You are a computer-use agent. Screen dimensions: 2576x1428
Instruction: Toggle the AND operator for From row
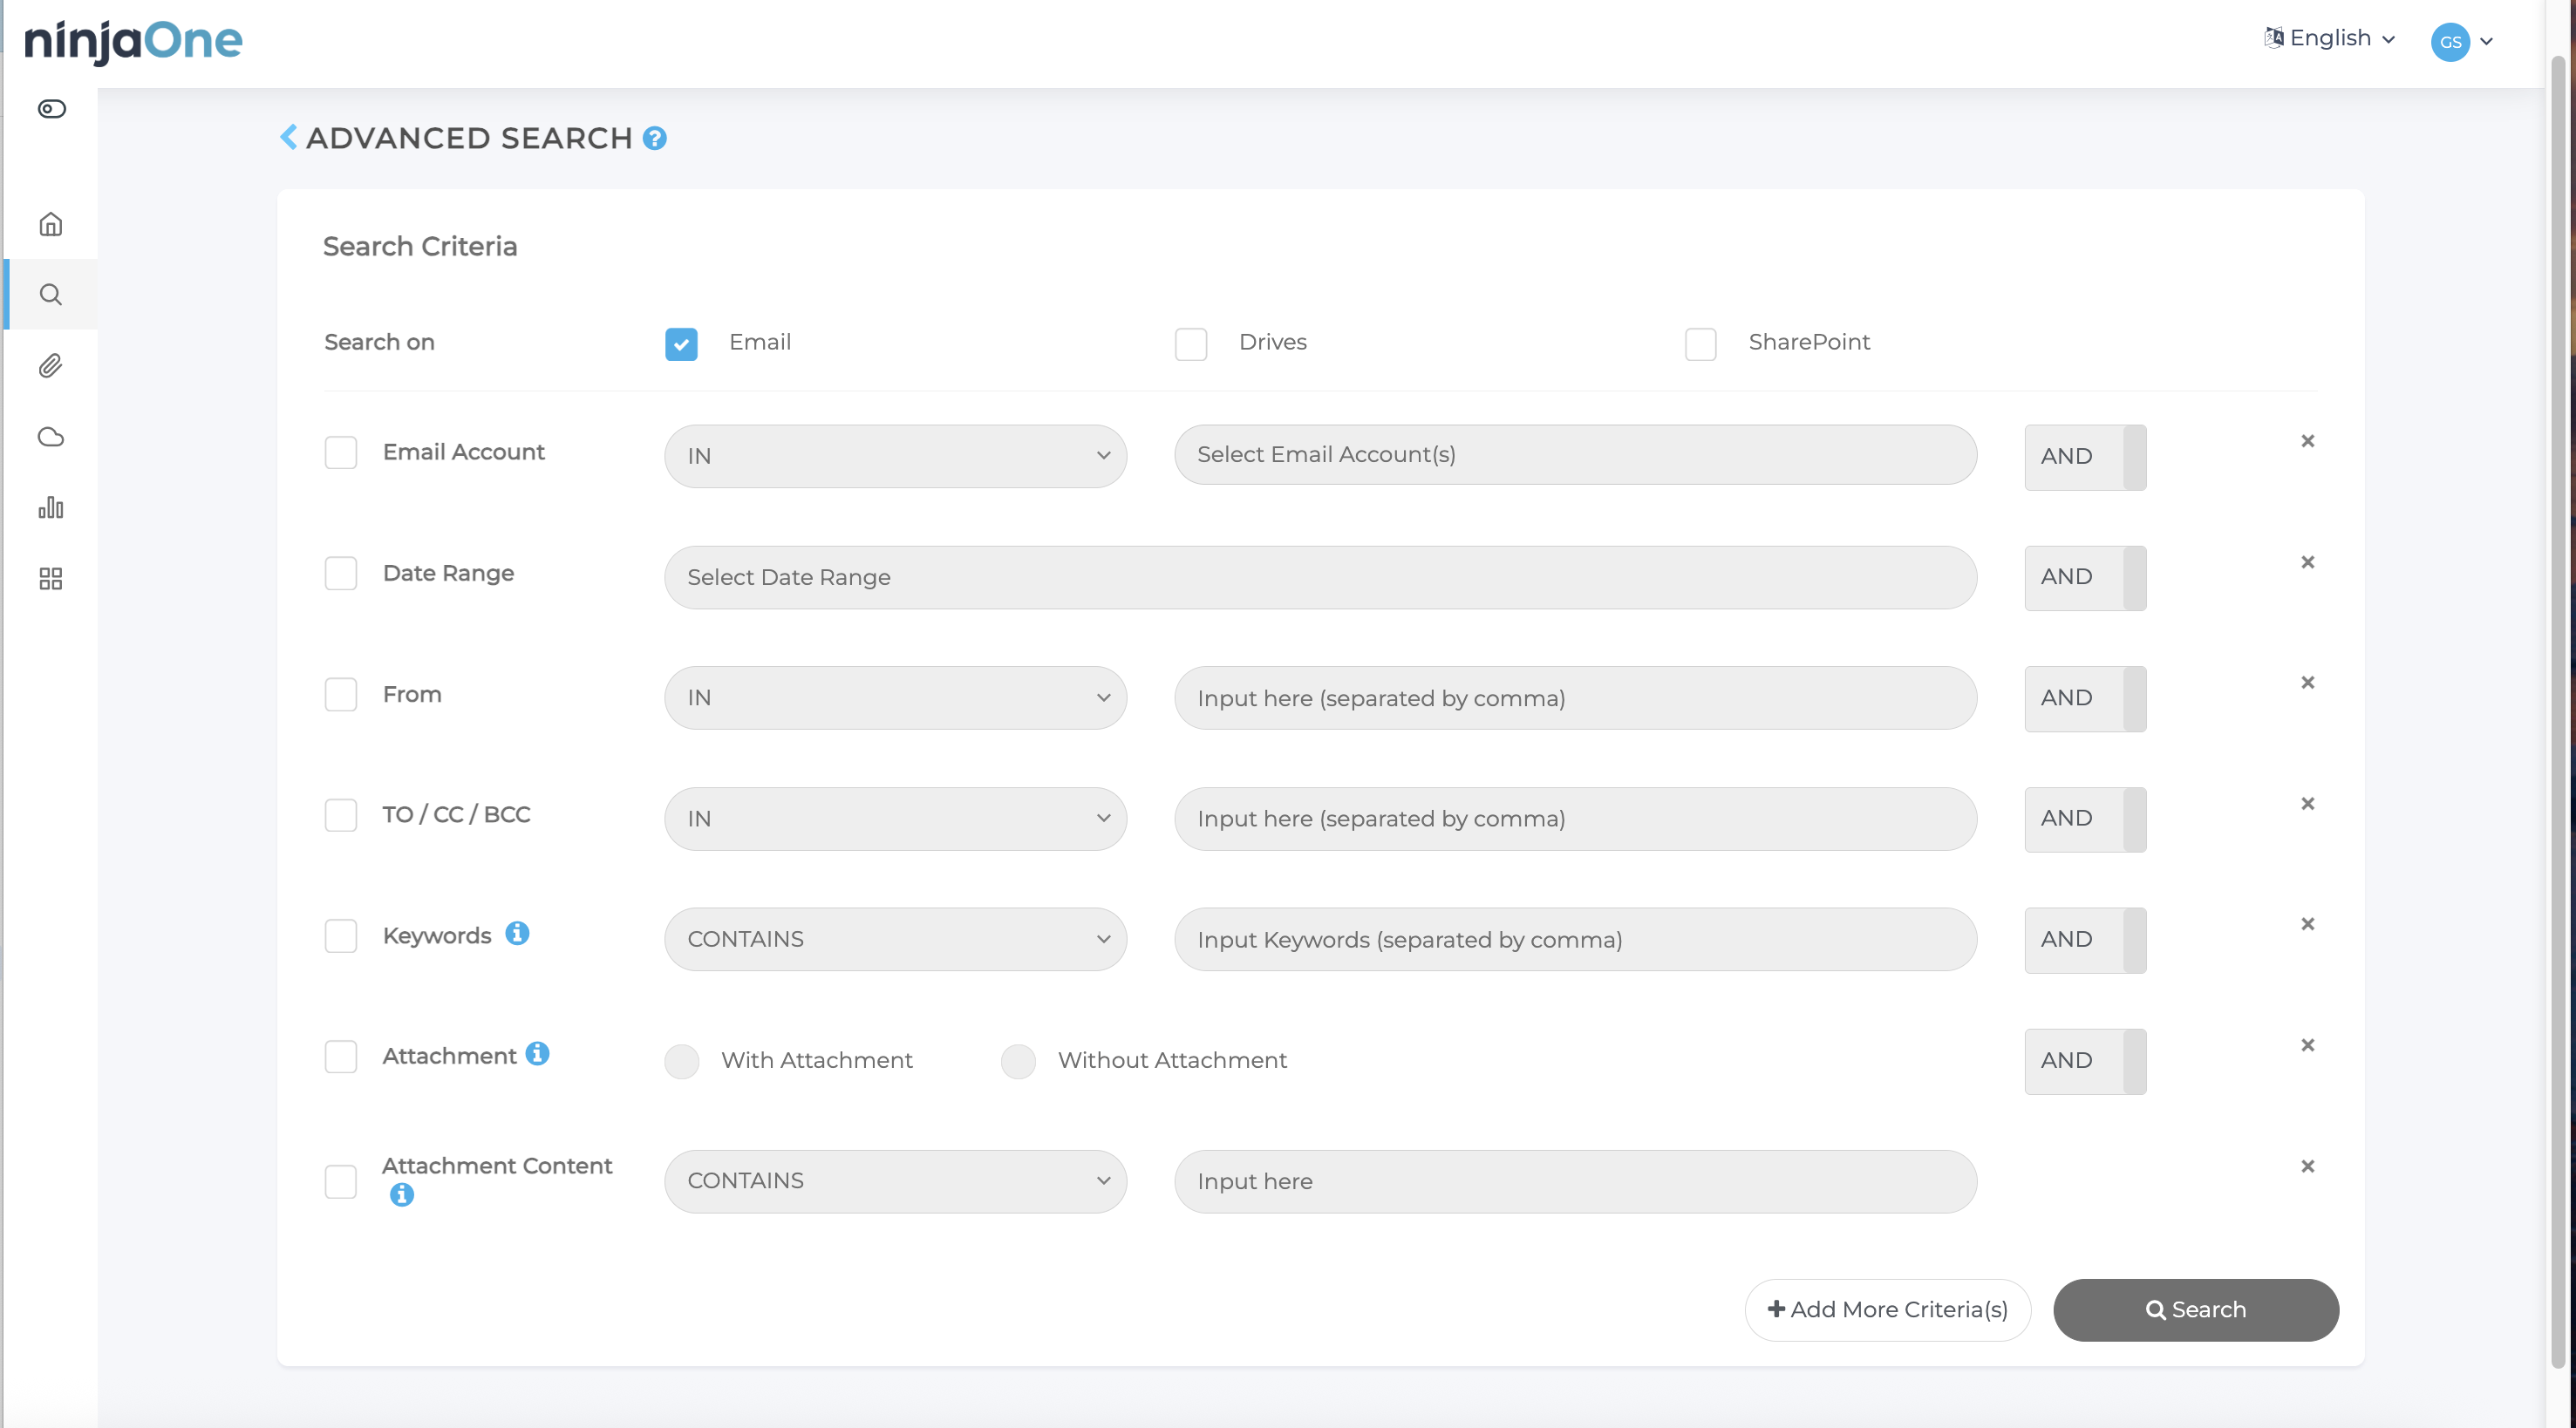point(2085,698)
